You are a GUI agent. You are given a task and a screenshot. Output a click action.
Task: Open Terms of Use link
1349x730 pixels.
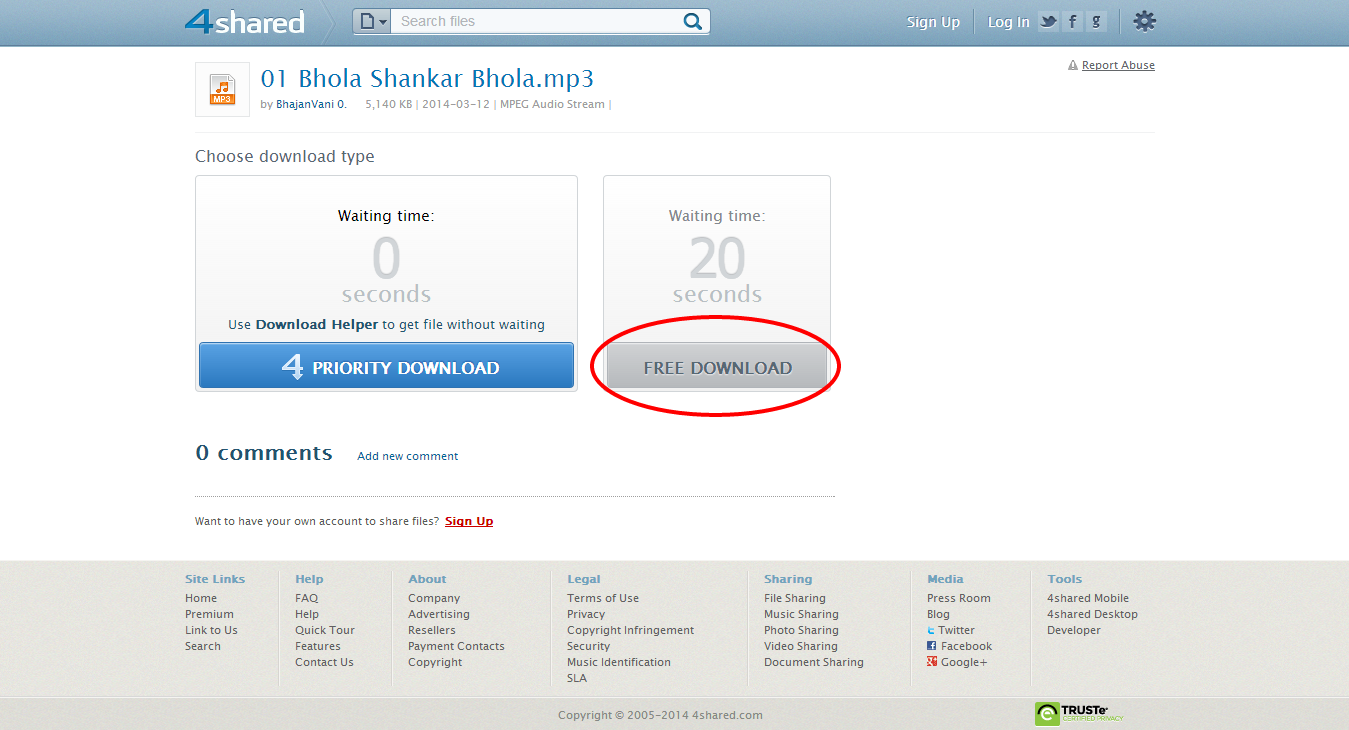tap(603, 598)
